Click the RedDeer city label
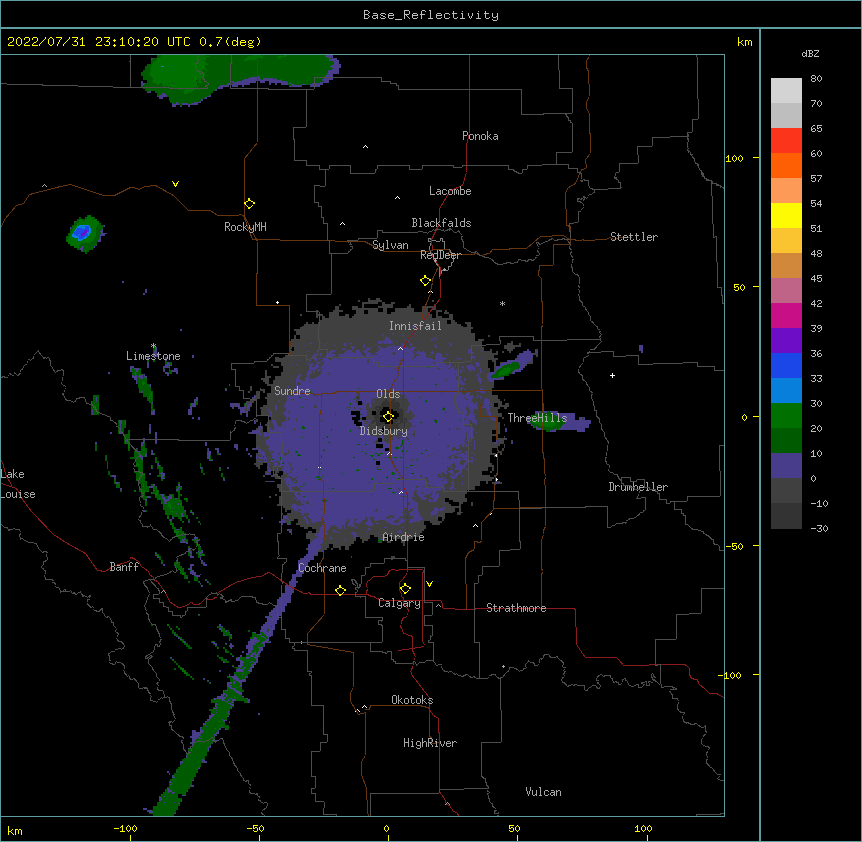This screenshot has height=842, width=862. click(x=440, y=255)
